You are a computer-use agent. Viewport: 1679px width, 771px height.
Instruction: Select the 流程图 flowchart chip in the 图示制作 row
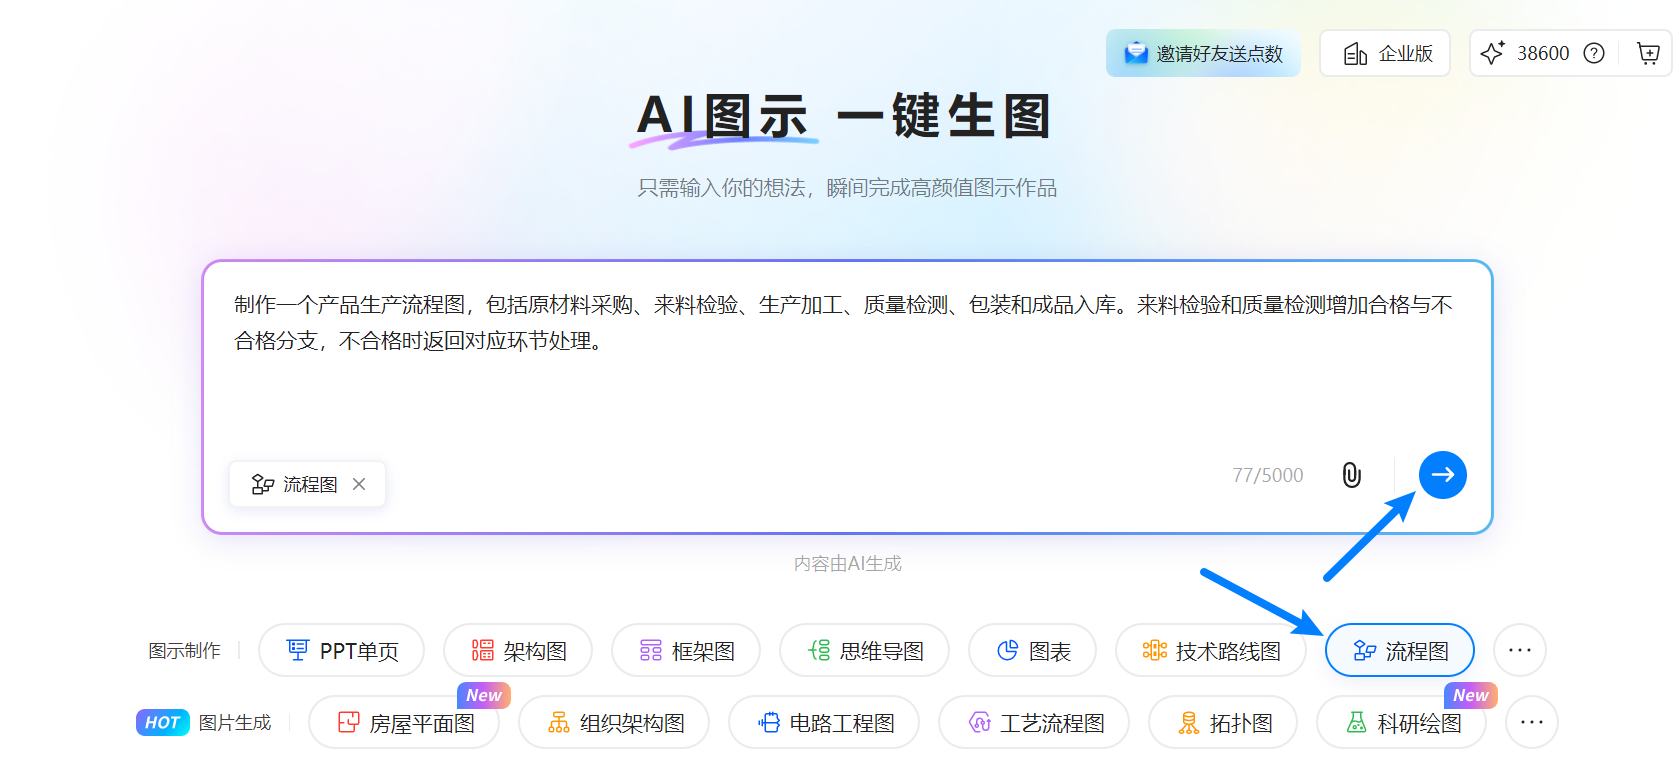(x=1400, y=651)
